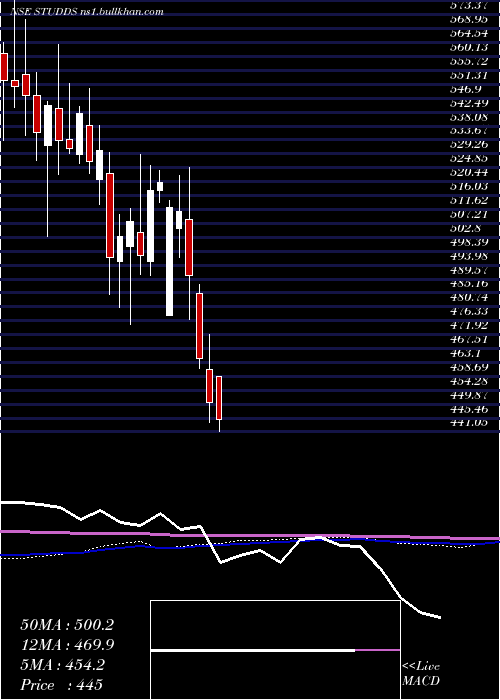Click the rightmost red candlestick on chart
Viewport: 500px width, 700px height.
(219, 398)
